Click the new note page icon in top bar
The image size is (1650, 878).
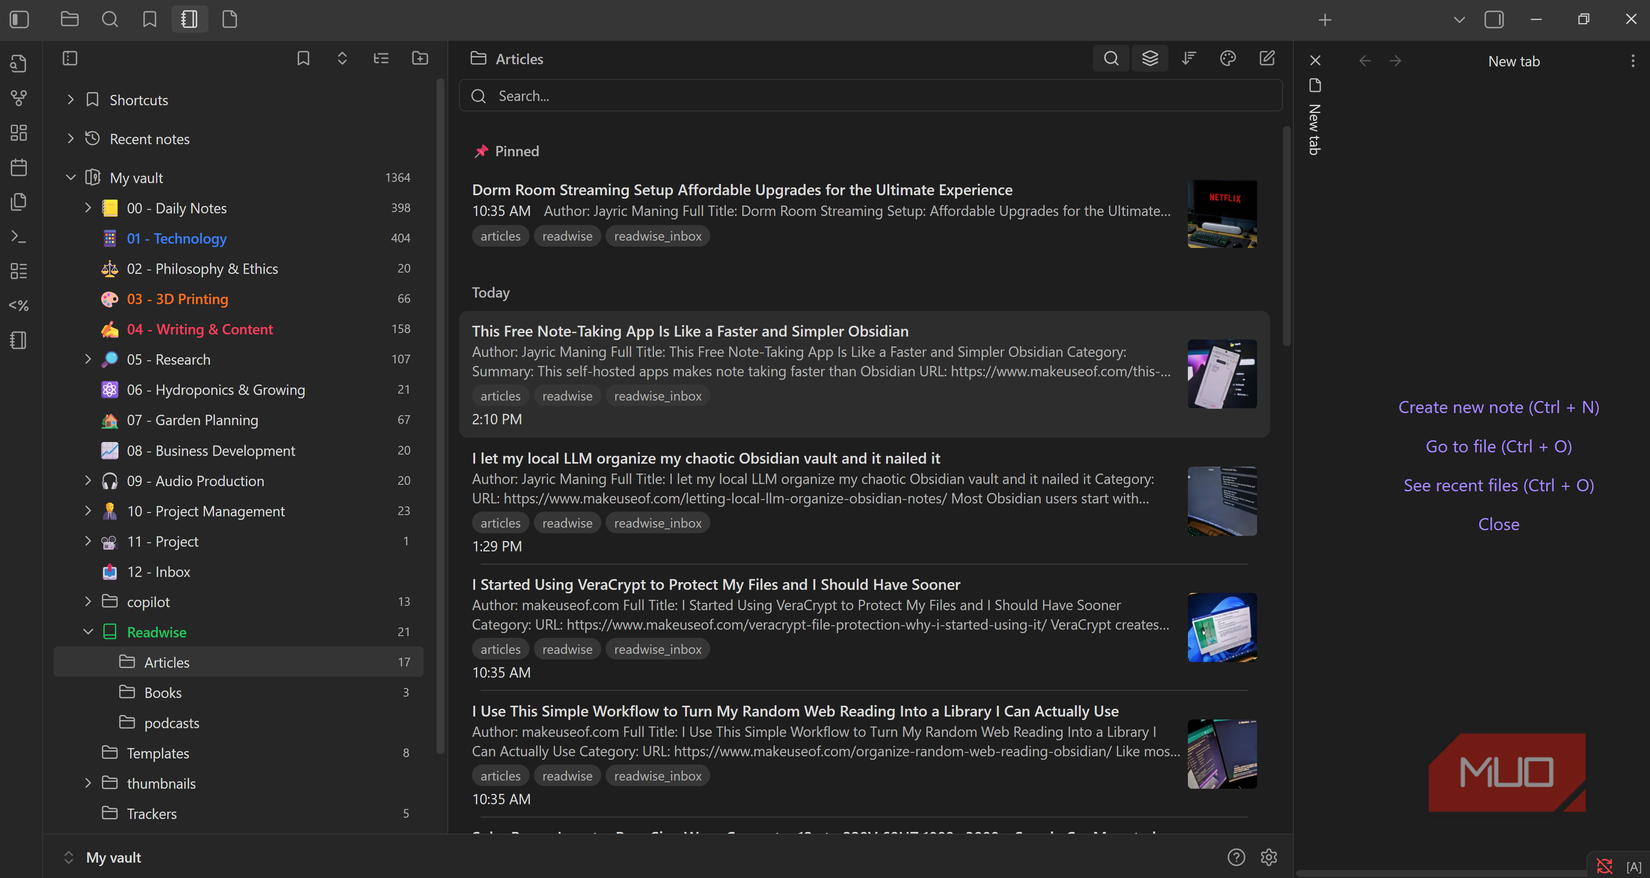click(x=230, y=19)
